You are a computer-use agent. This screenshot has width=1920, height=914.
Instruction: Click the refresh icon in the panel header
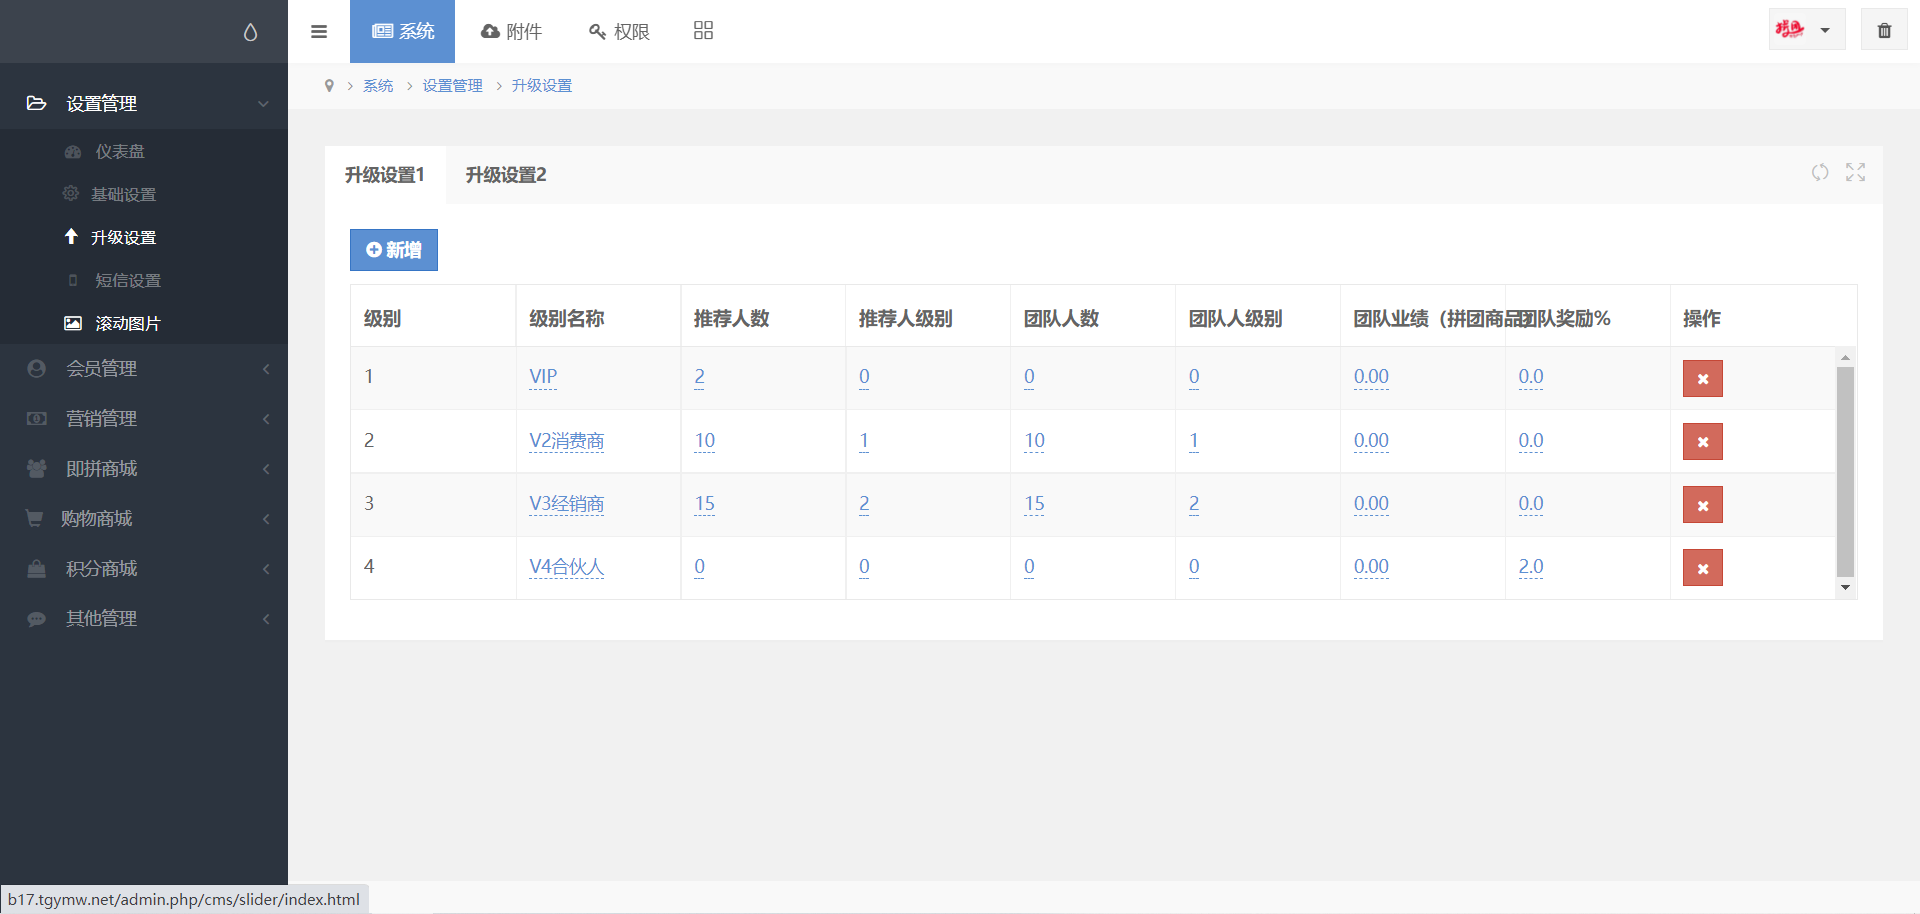point(1820,172)
